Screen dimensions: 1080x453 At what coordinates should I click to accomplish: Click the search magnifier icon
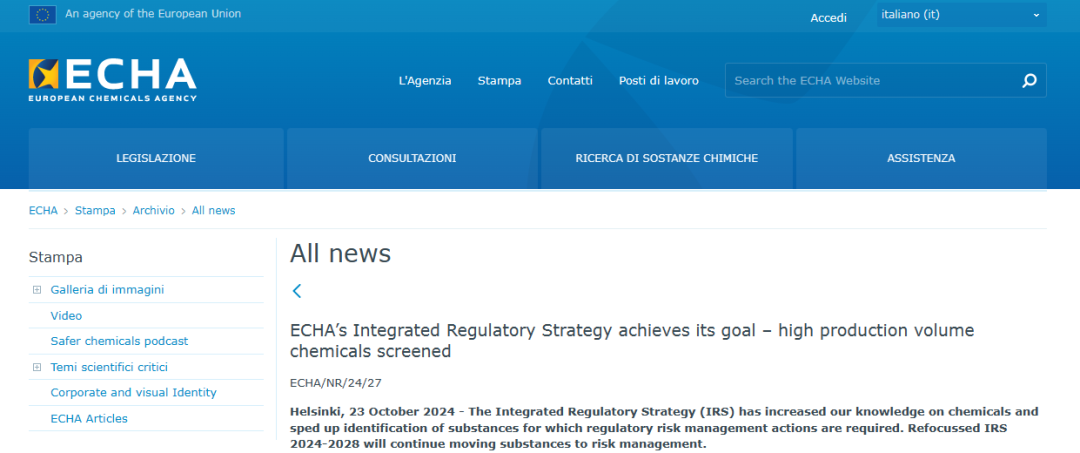click(x=1029, y=81)
